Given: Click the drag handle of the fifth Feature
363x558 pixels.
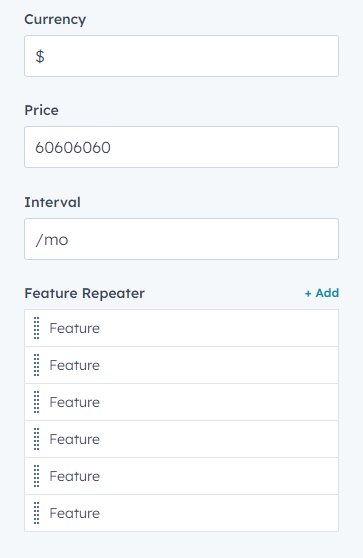Looking at the screenshot, I should pyautogui.click(x=36, y=476).
